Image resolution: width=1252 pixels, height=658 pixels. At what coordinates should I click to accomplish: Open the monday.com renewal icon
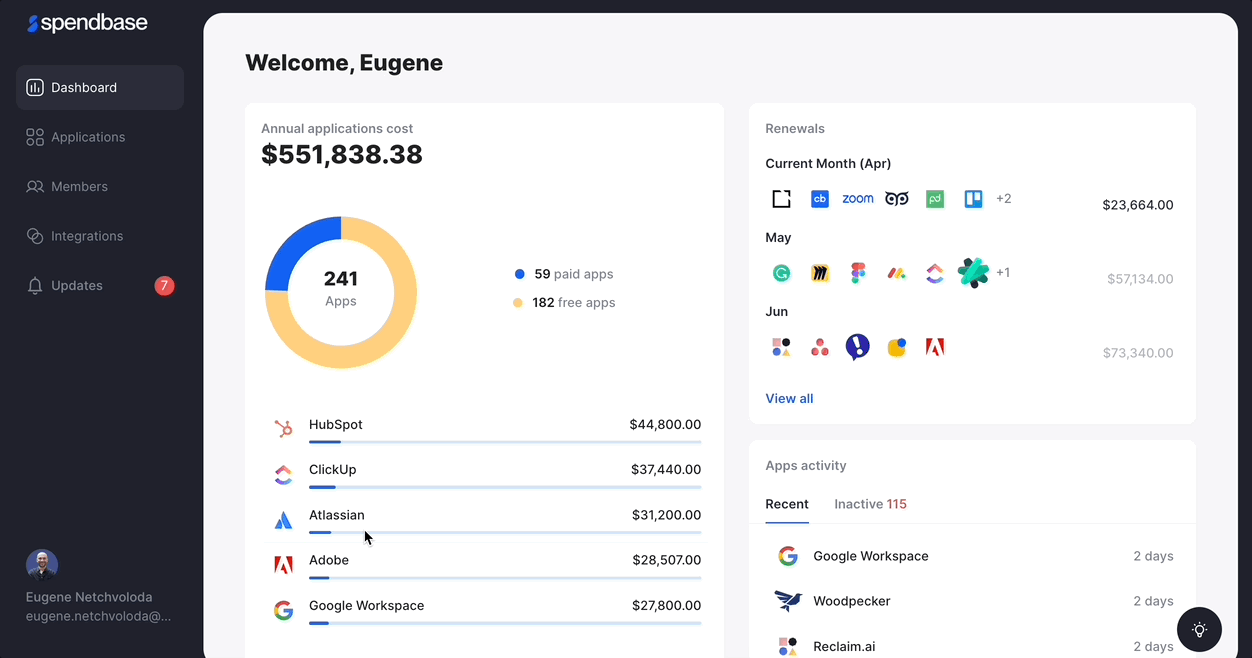tap(897, 273)
